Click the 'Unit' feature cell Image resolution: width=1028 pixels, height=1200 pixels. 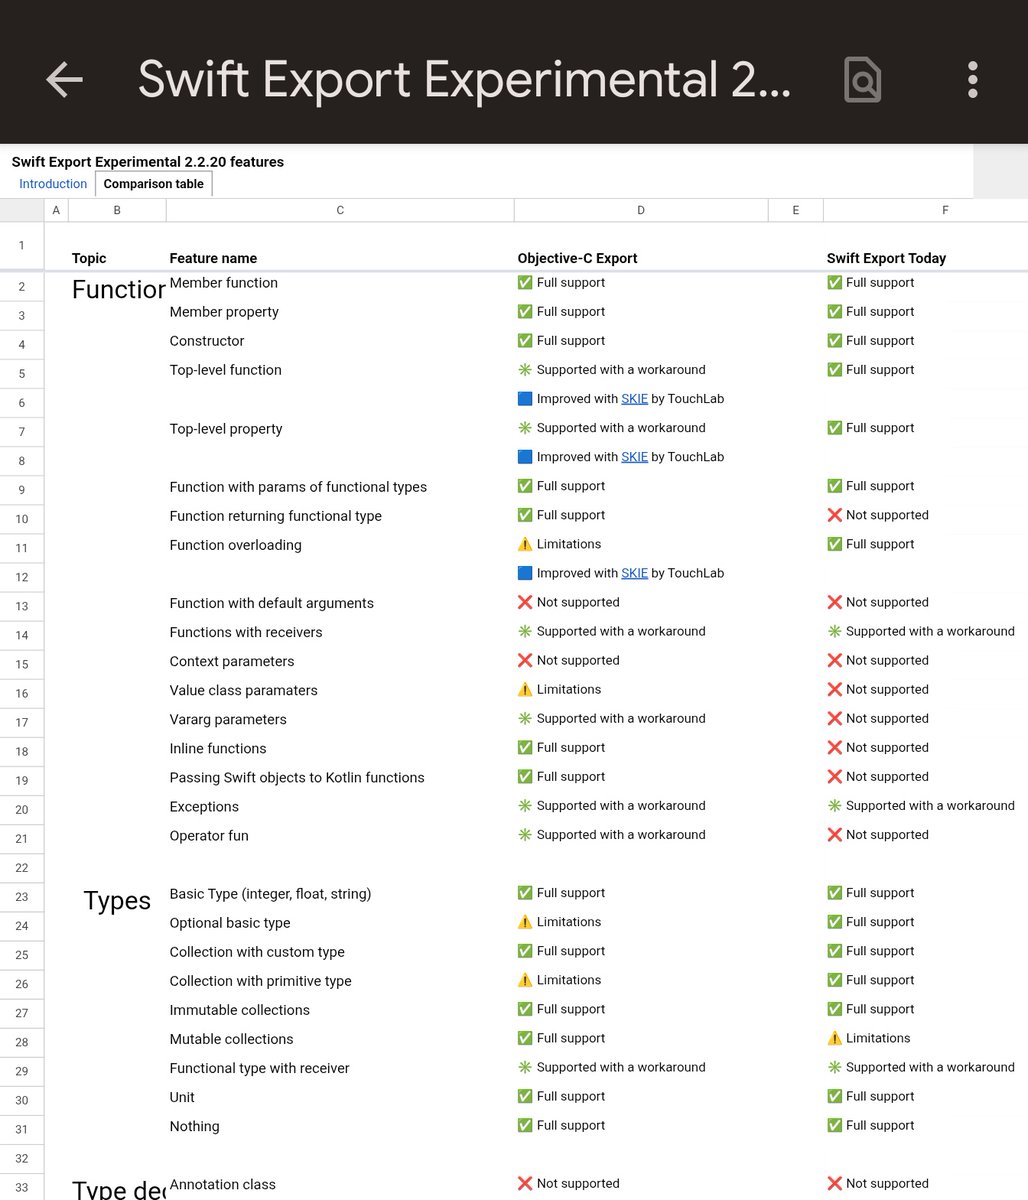(x=182, y=1097)
